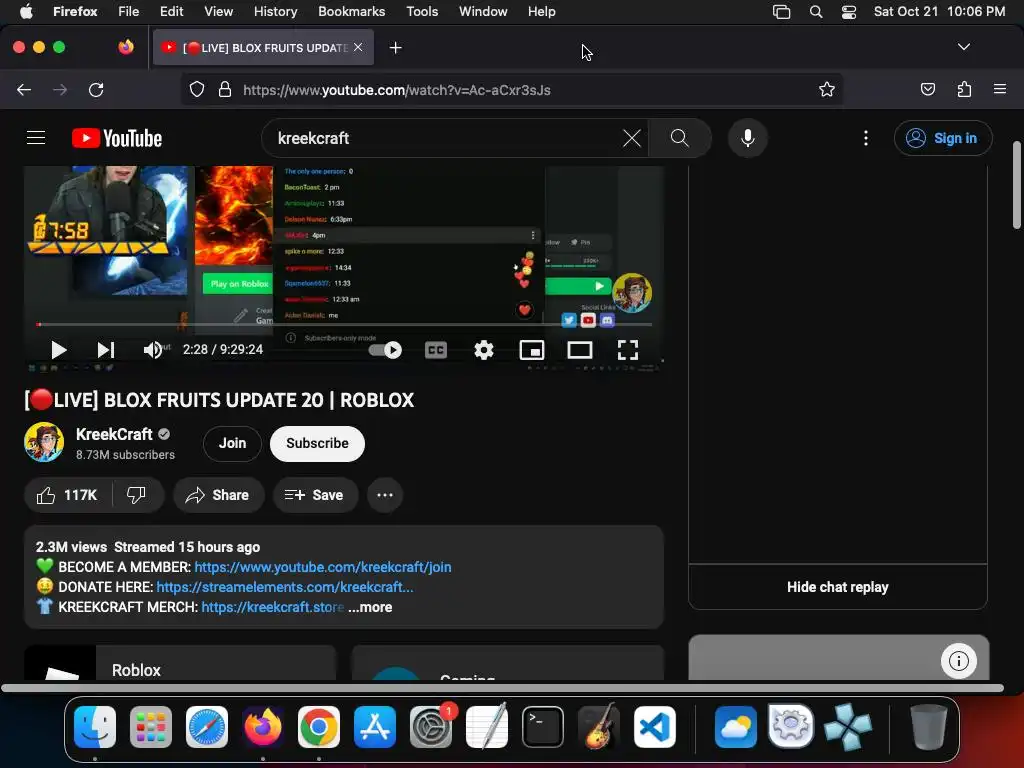Enter full screen mode

coord(628,350)
